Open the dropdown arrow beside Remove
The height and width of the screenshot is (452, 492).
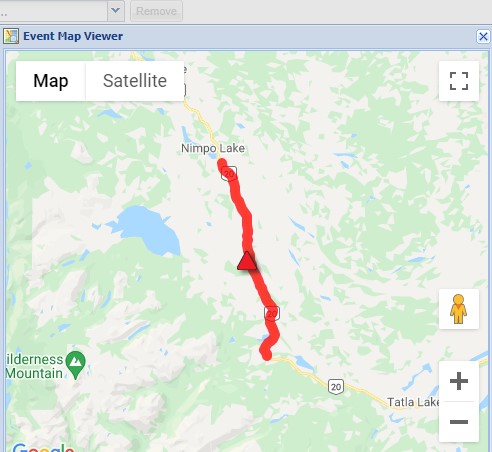point(116,11)
